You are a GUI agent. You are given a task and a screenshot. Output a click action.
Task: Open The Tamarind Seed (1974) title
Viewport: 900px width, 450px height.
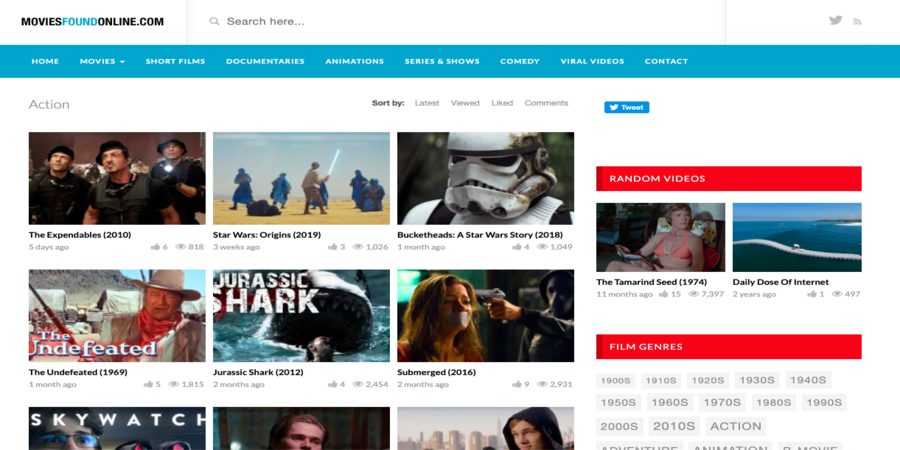coord(651,282)
